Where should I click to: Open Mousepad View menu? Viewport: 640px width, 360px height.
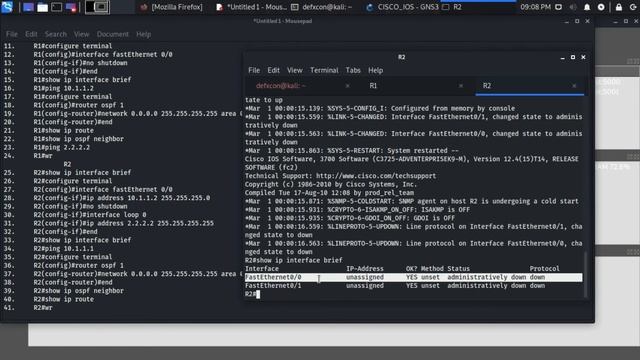click(82, 34)
